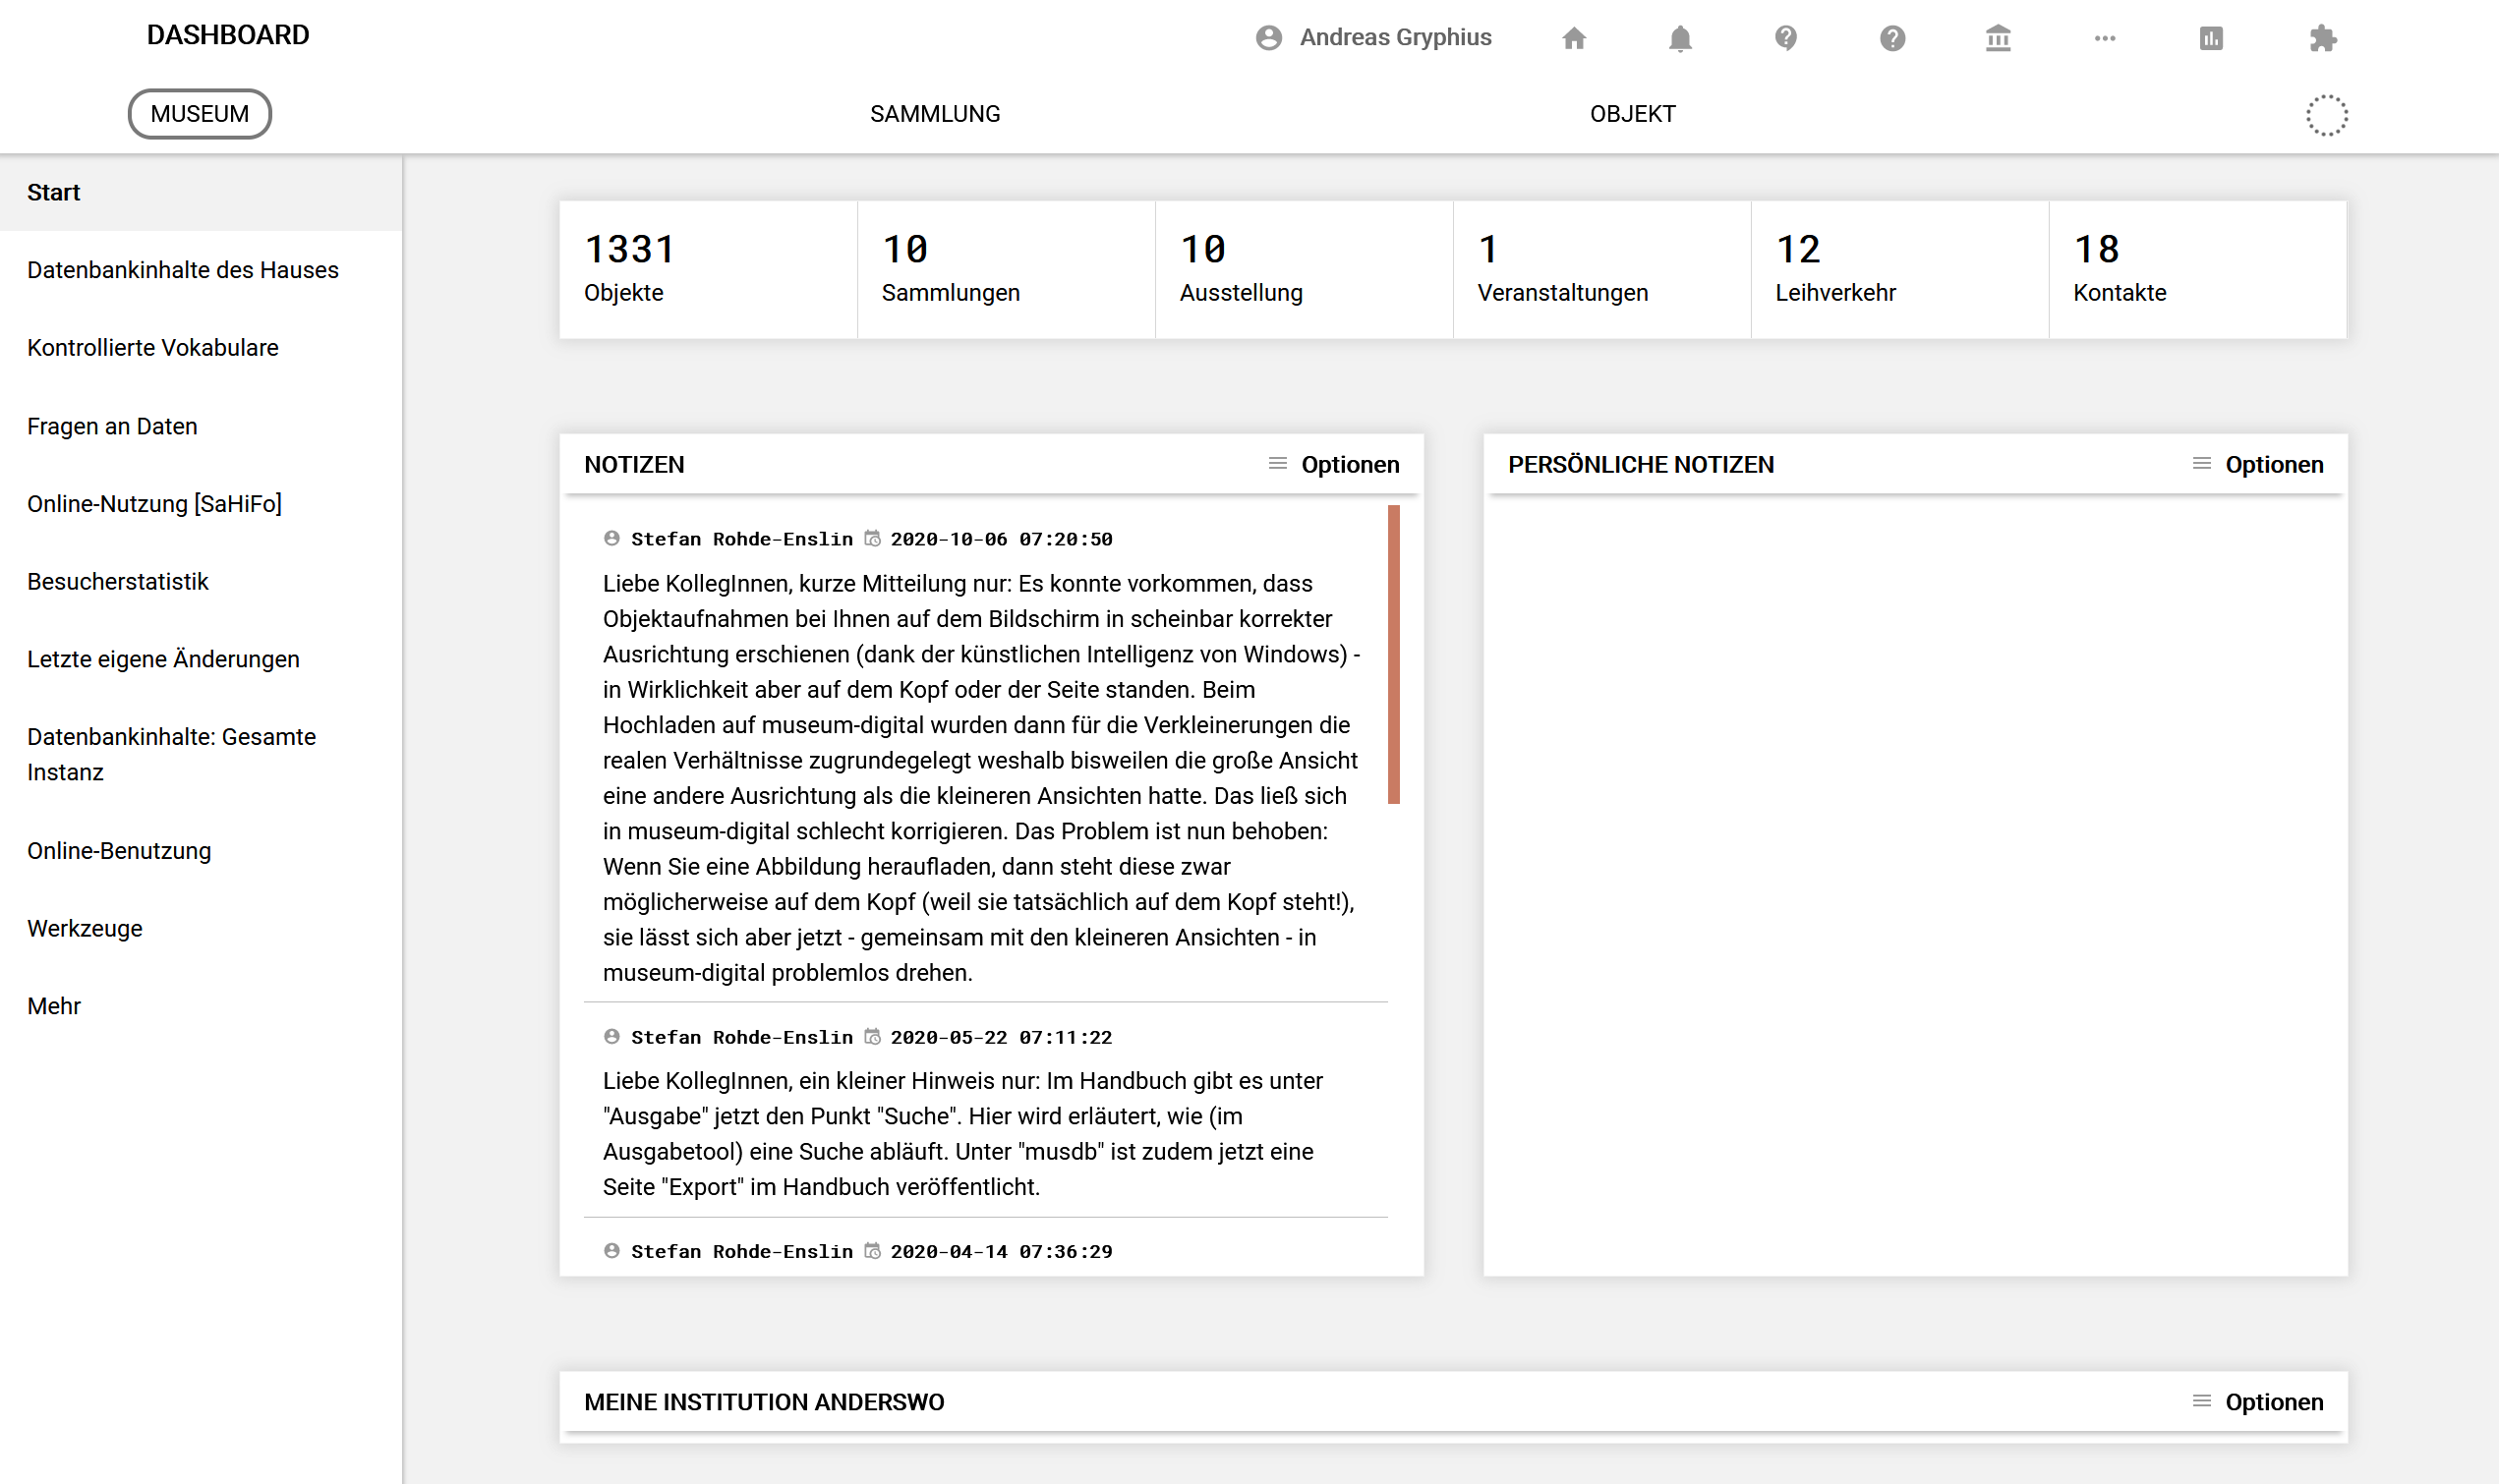Open Kontrollierte Vokabulare menu item

[201, 348]
